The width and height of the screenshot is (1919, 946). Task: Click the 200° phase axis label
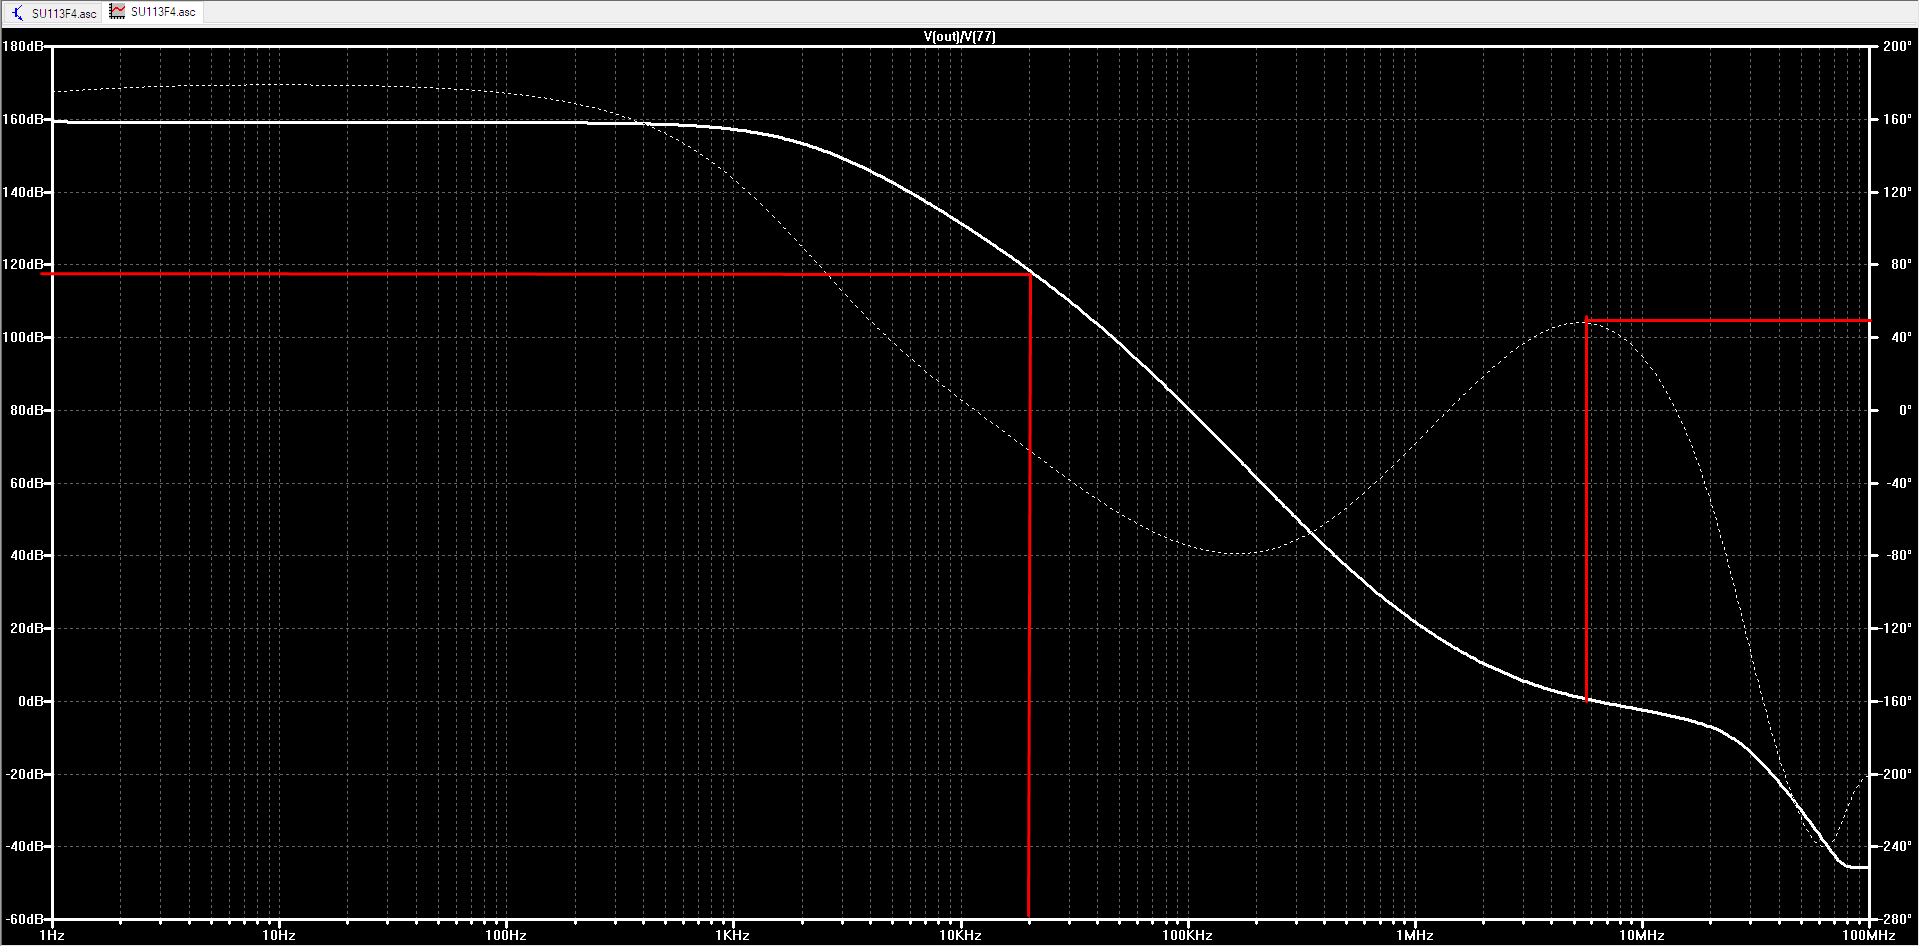click(1897, 46)
